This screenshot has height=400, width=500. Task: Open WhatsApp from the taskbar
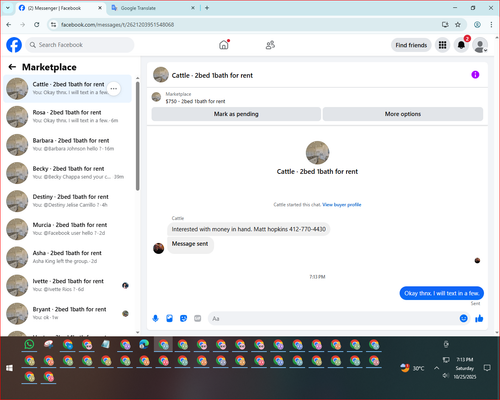[29, 344]
